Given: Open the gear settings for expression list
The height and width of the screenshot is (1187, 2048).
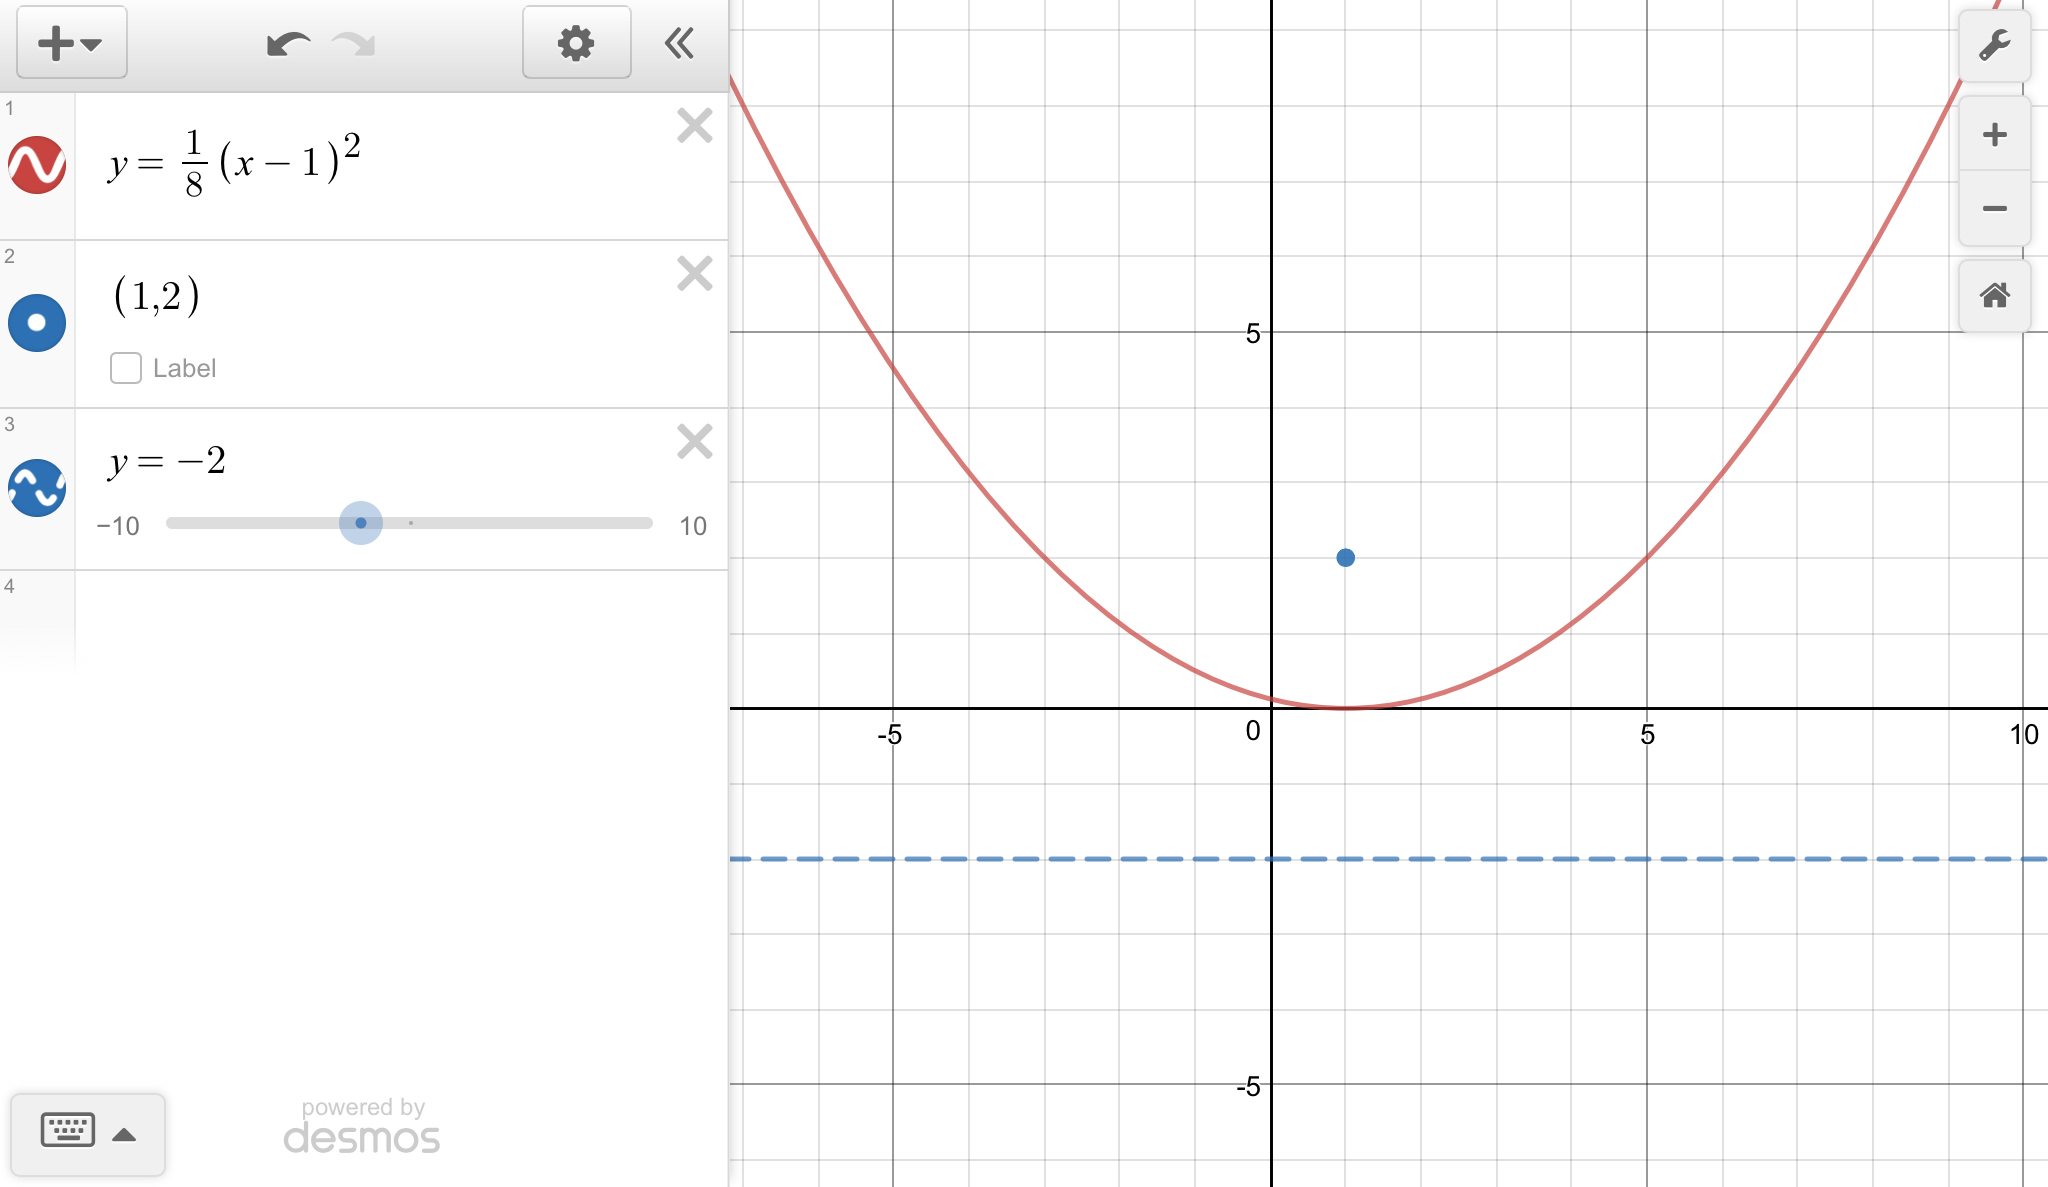Looking at the screenshot, I should [x=576, y=43].
